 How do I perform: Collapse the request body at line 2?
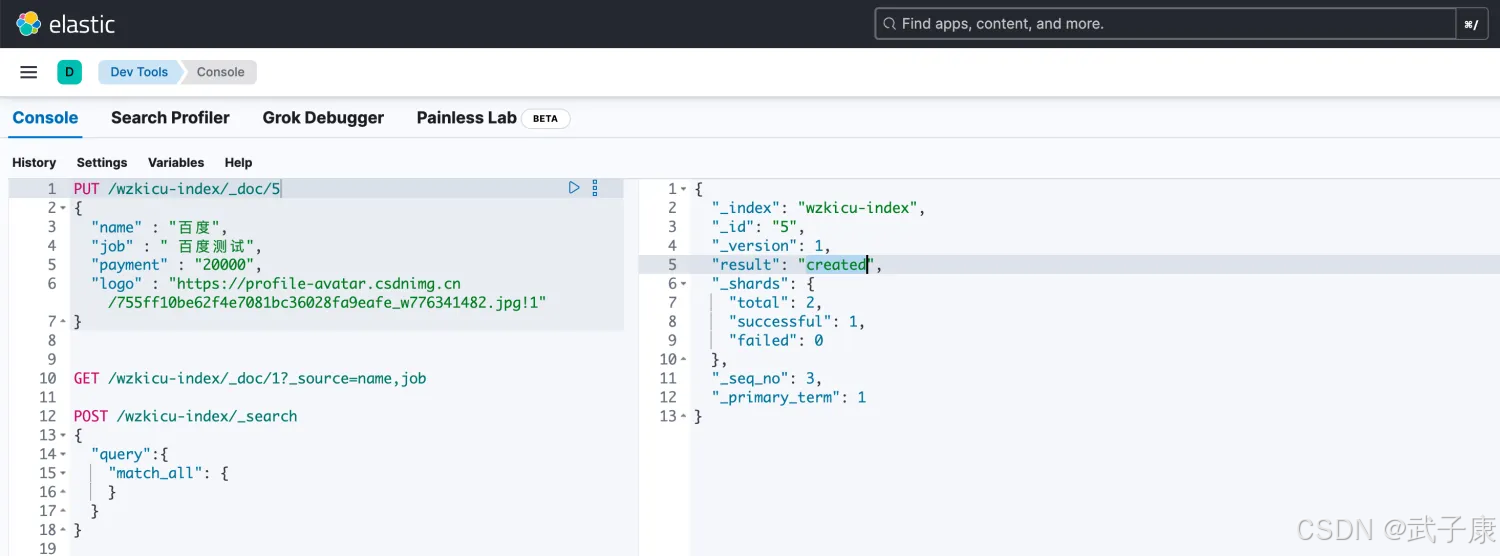coord(64,208)
